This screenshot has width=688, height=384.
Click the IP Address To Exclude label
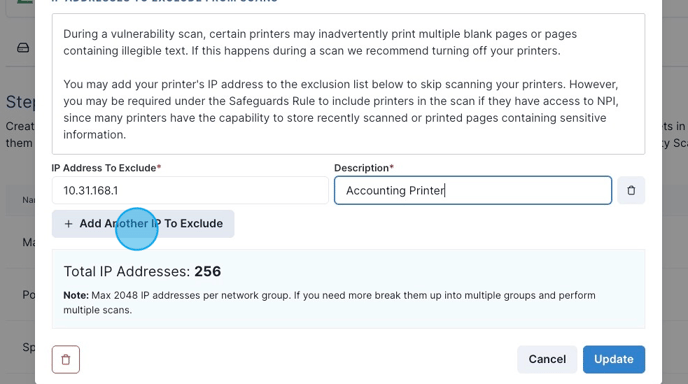click(x=106, y=168)
